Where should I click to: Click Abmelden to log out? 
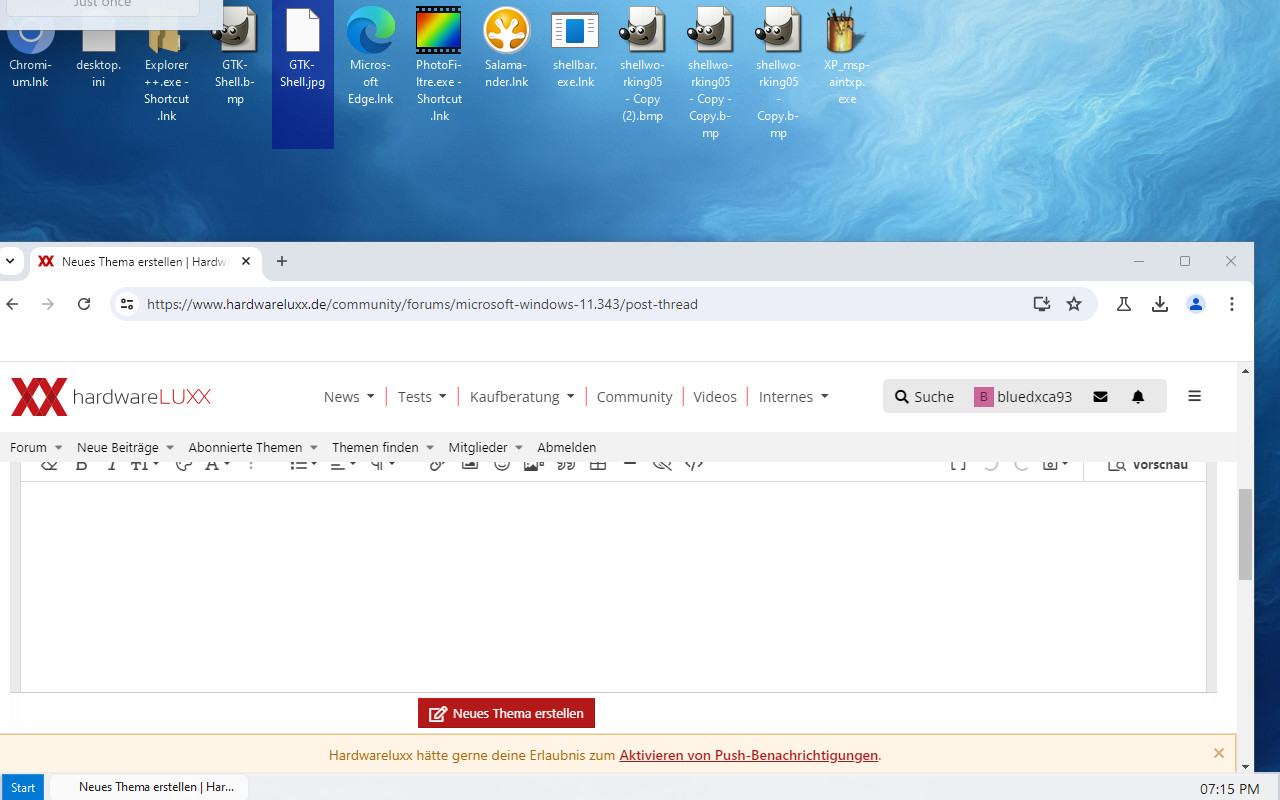pos(567,448)
